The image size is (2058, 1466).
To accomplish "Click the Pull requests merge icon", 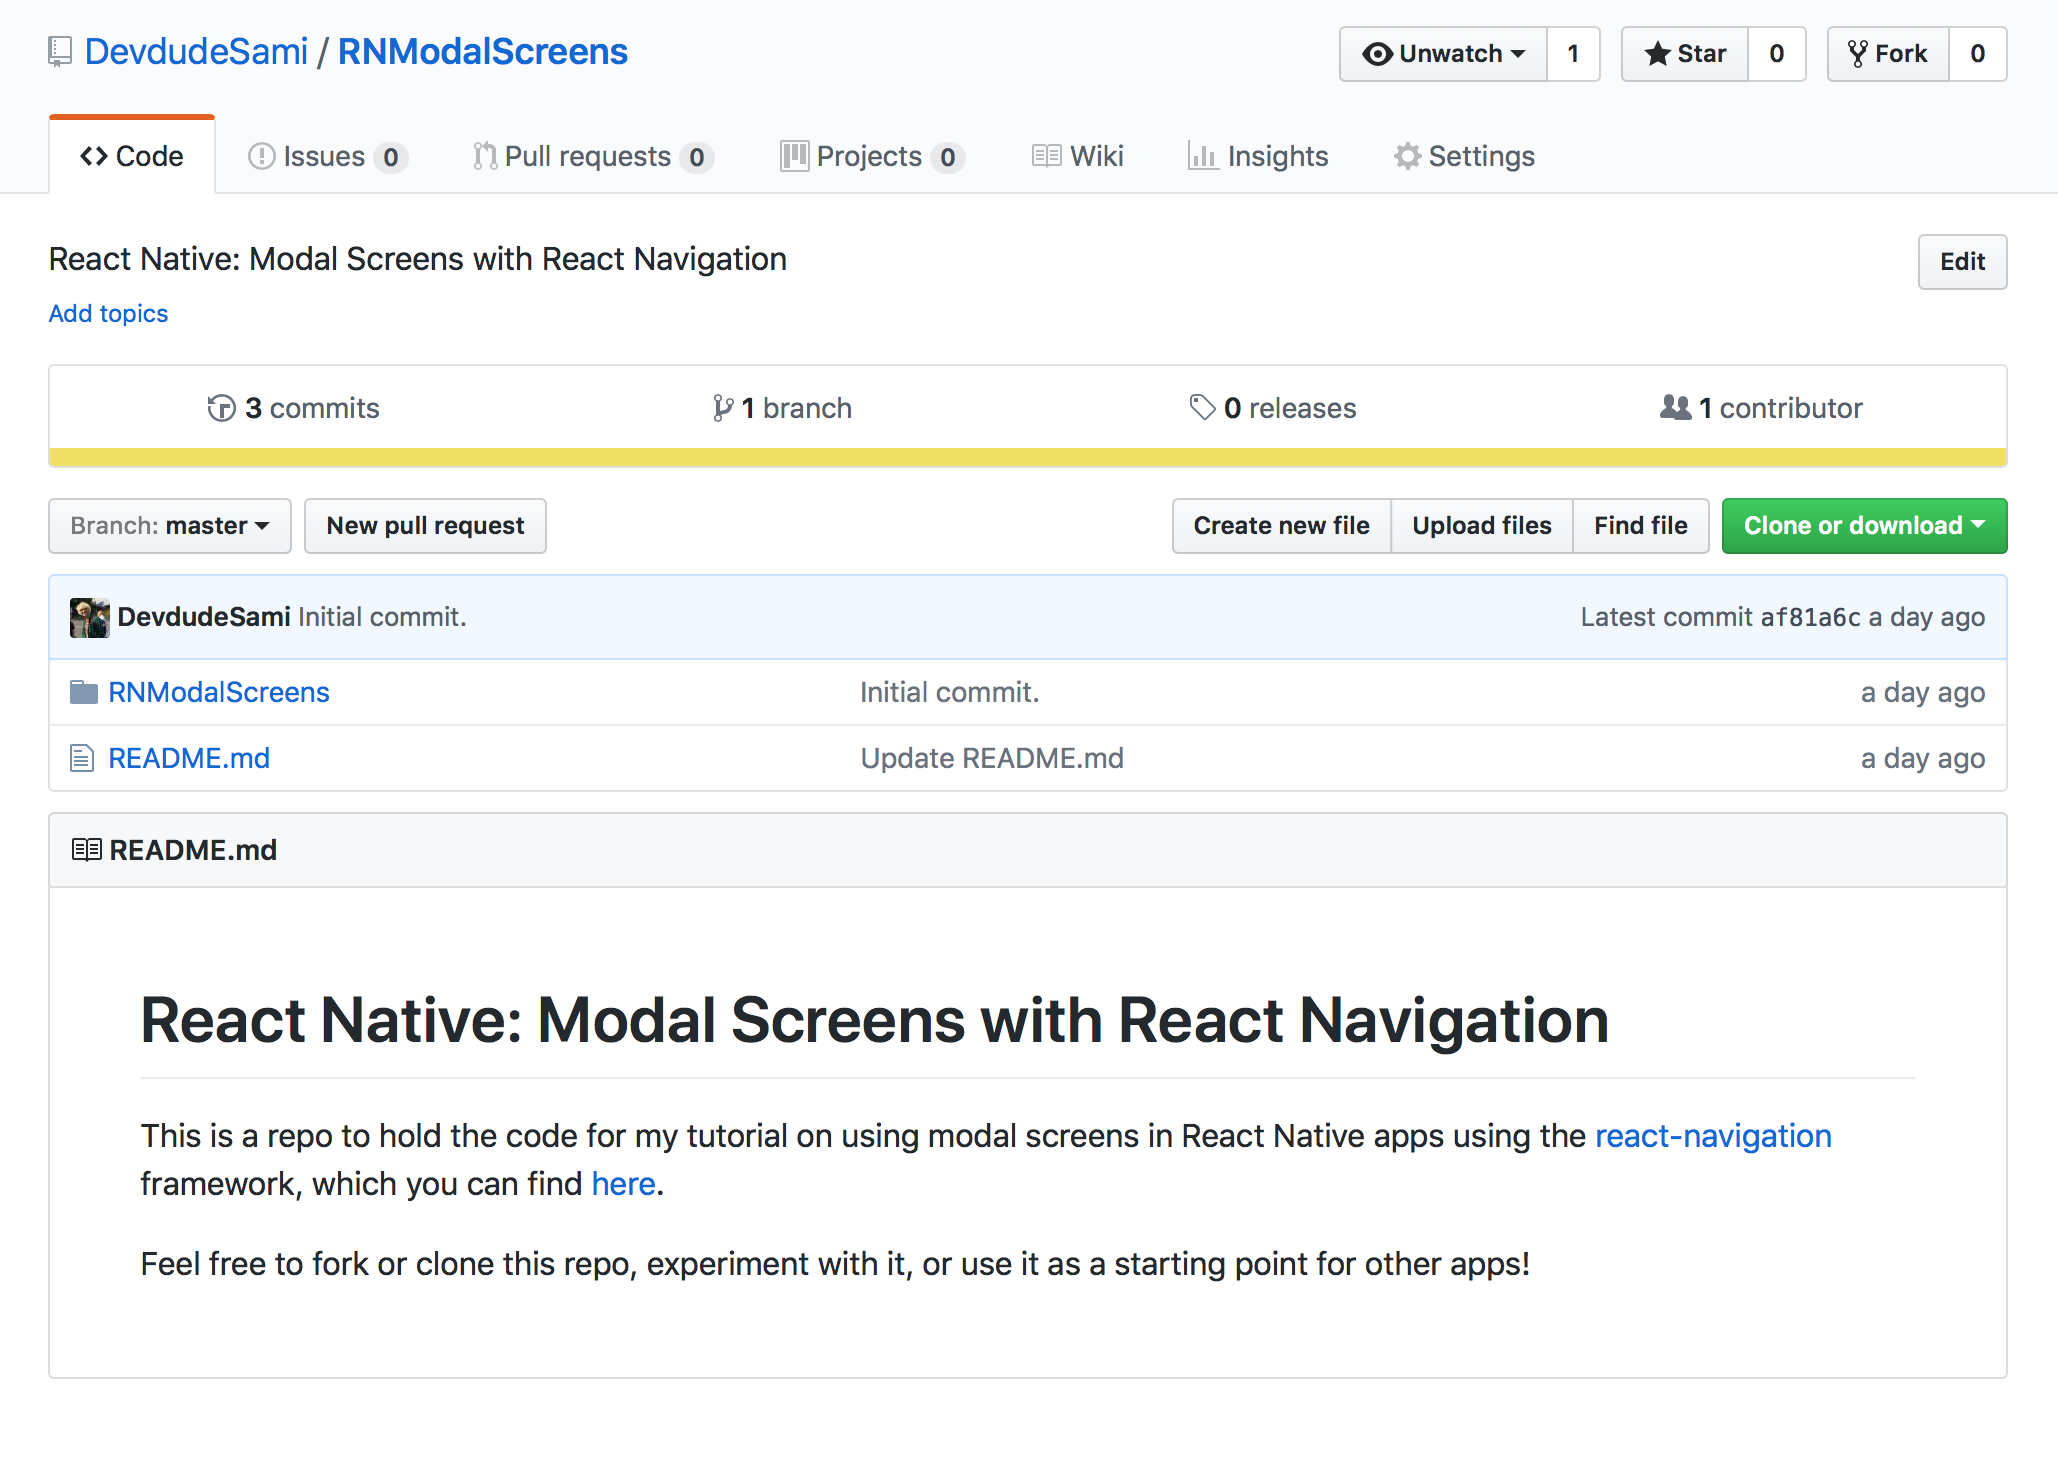I will (485, 156).
